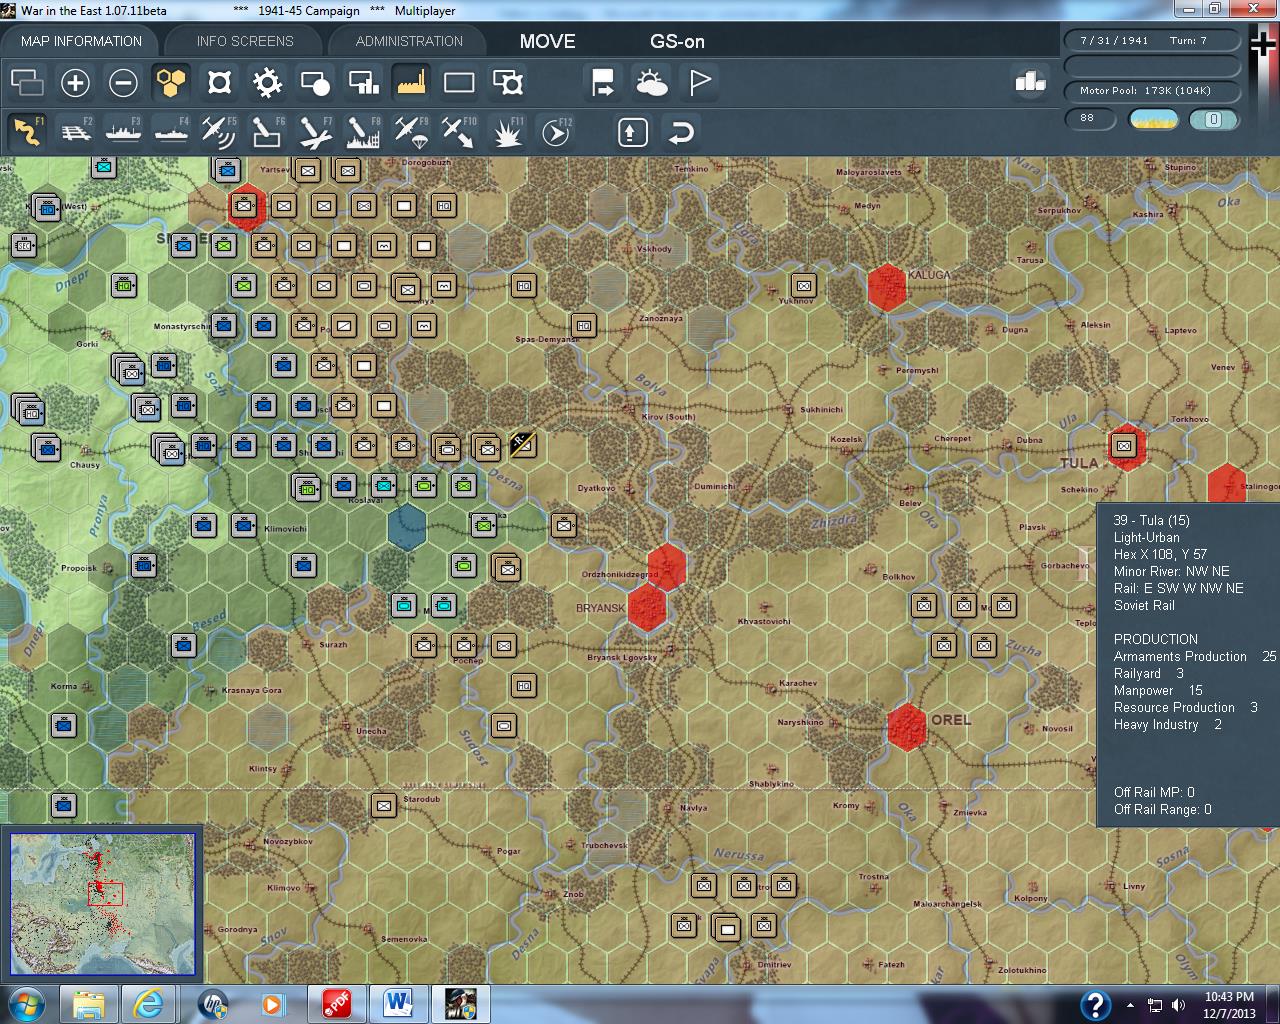Open Internet Explorer from the taskbar
The height and width of the screenshot is (1024, 1280).
(x=150, y=1003)
